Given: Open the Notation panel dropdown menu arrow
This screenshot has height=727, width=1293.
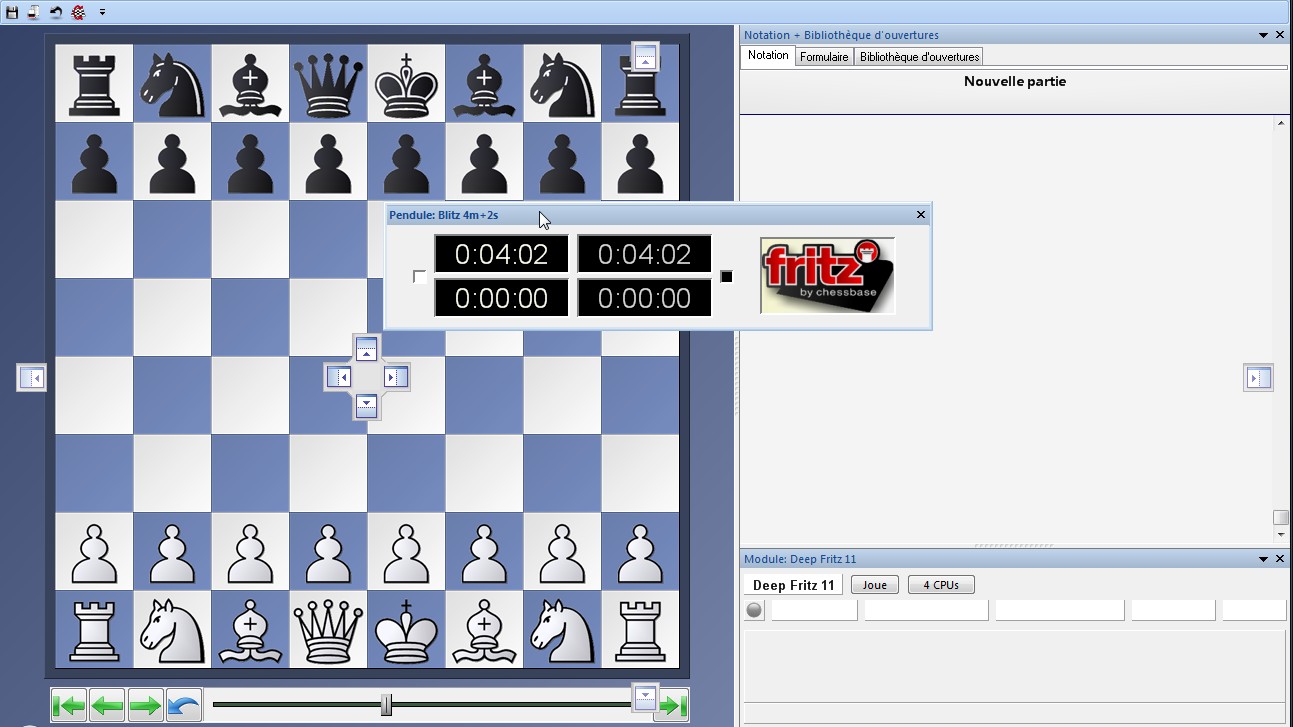Looking at the screenshot, I should tap(1263, 35).
